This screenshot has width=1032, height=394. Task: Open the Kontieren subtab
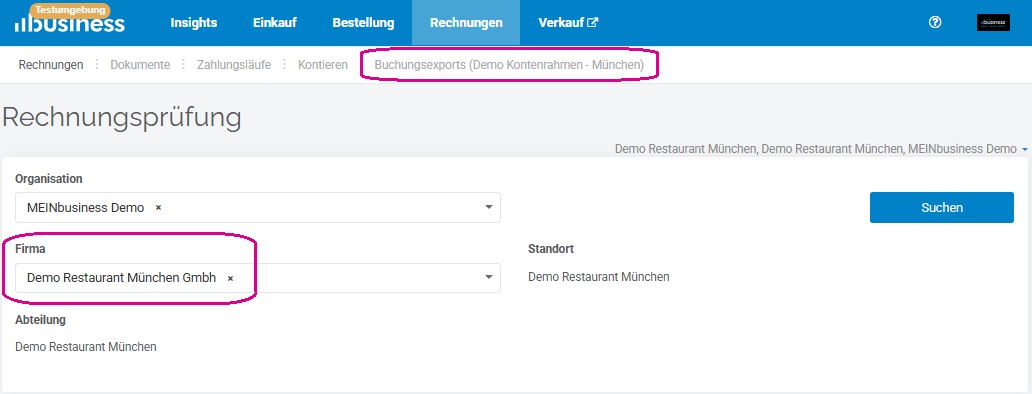pos(322,64)
